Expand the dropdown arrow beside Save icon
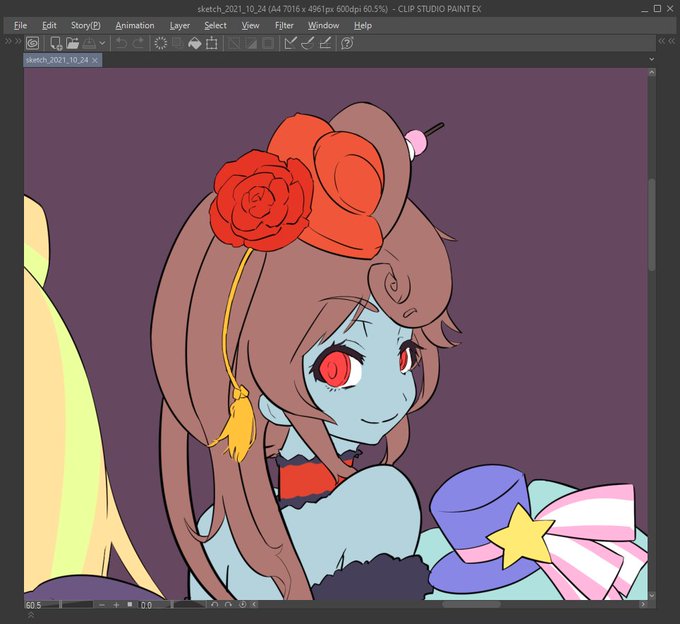The image size is (680, 624). 102,43
